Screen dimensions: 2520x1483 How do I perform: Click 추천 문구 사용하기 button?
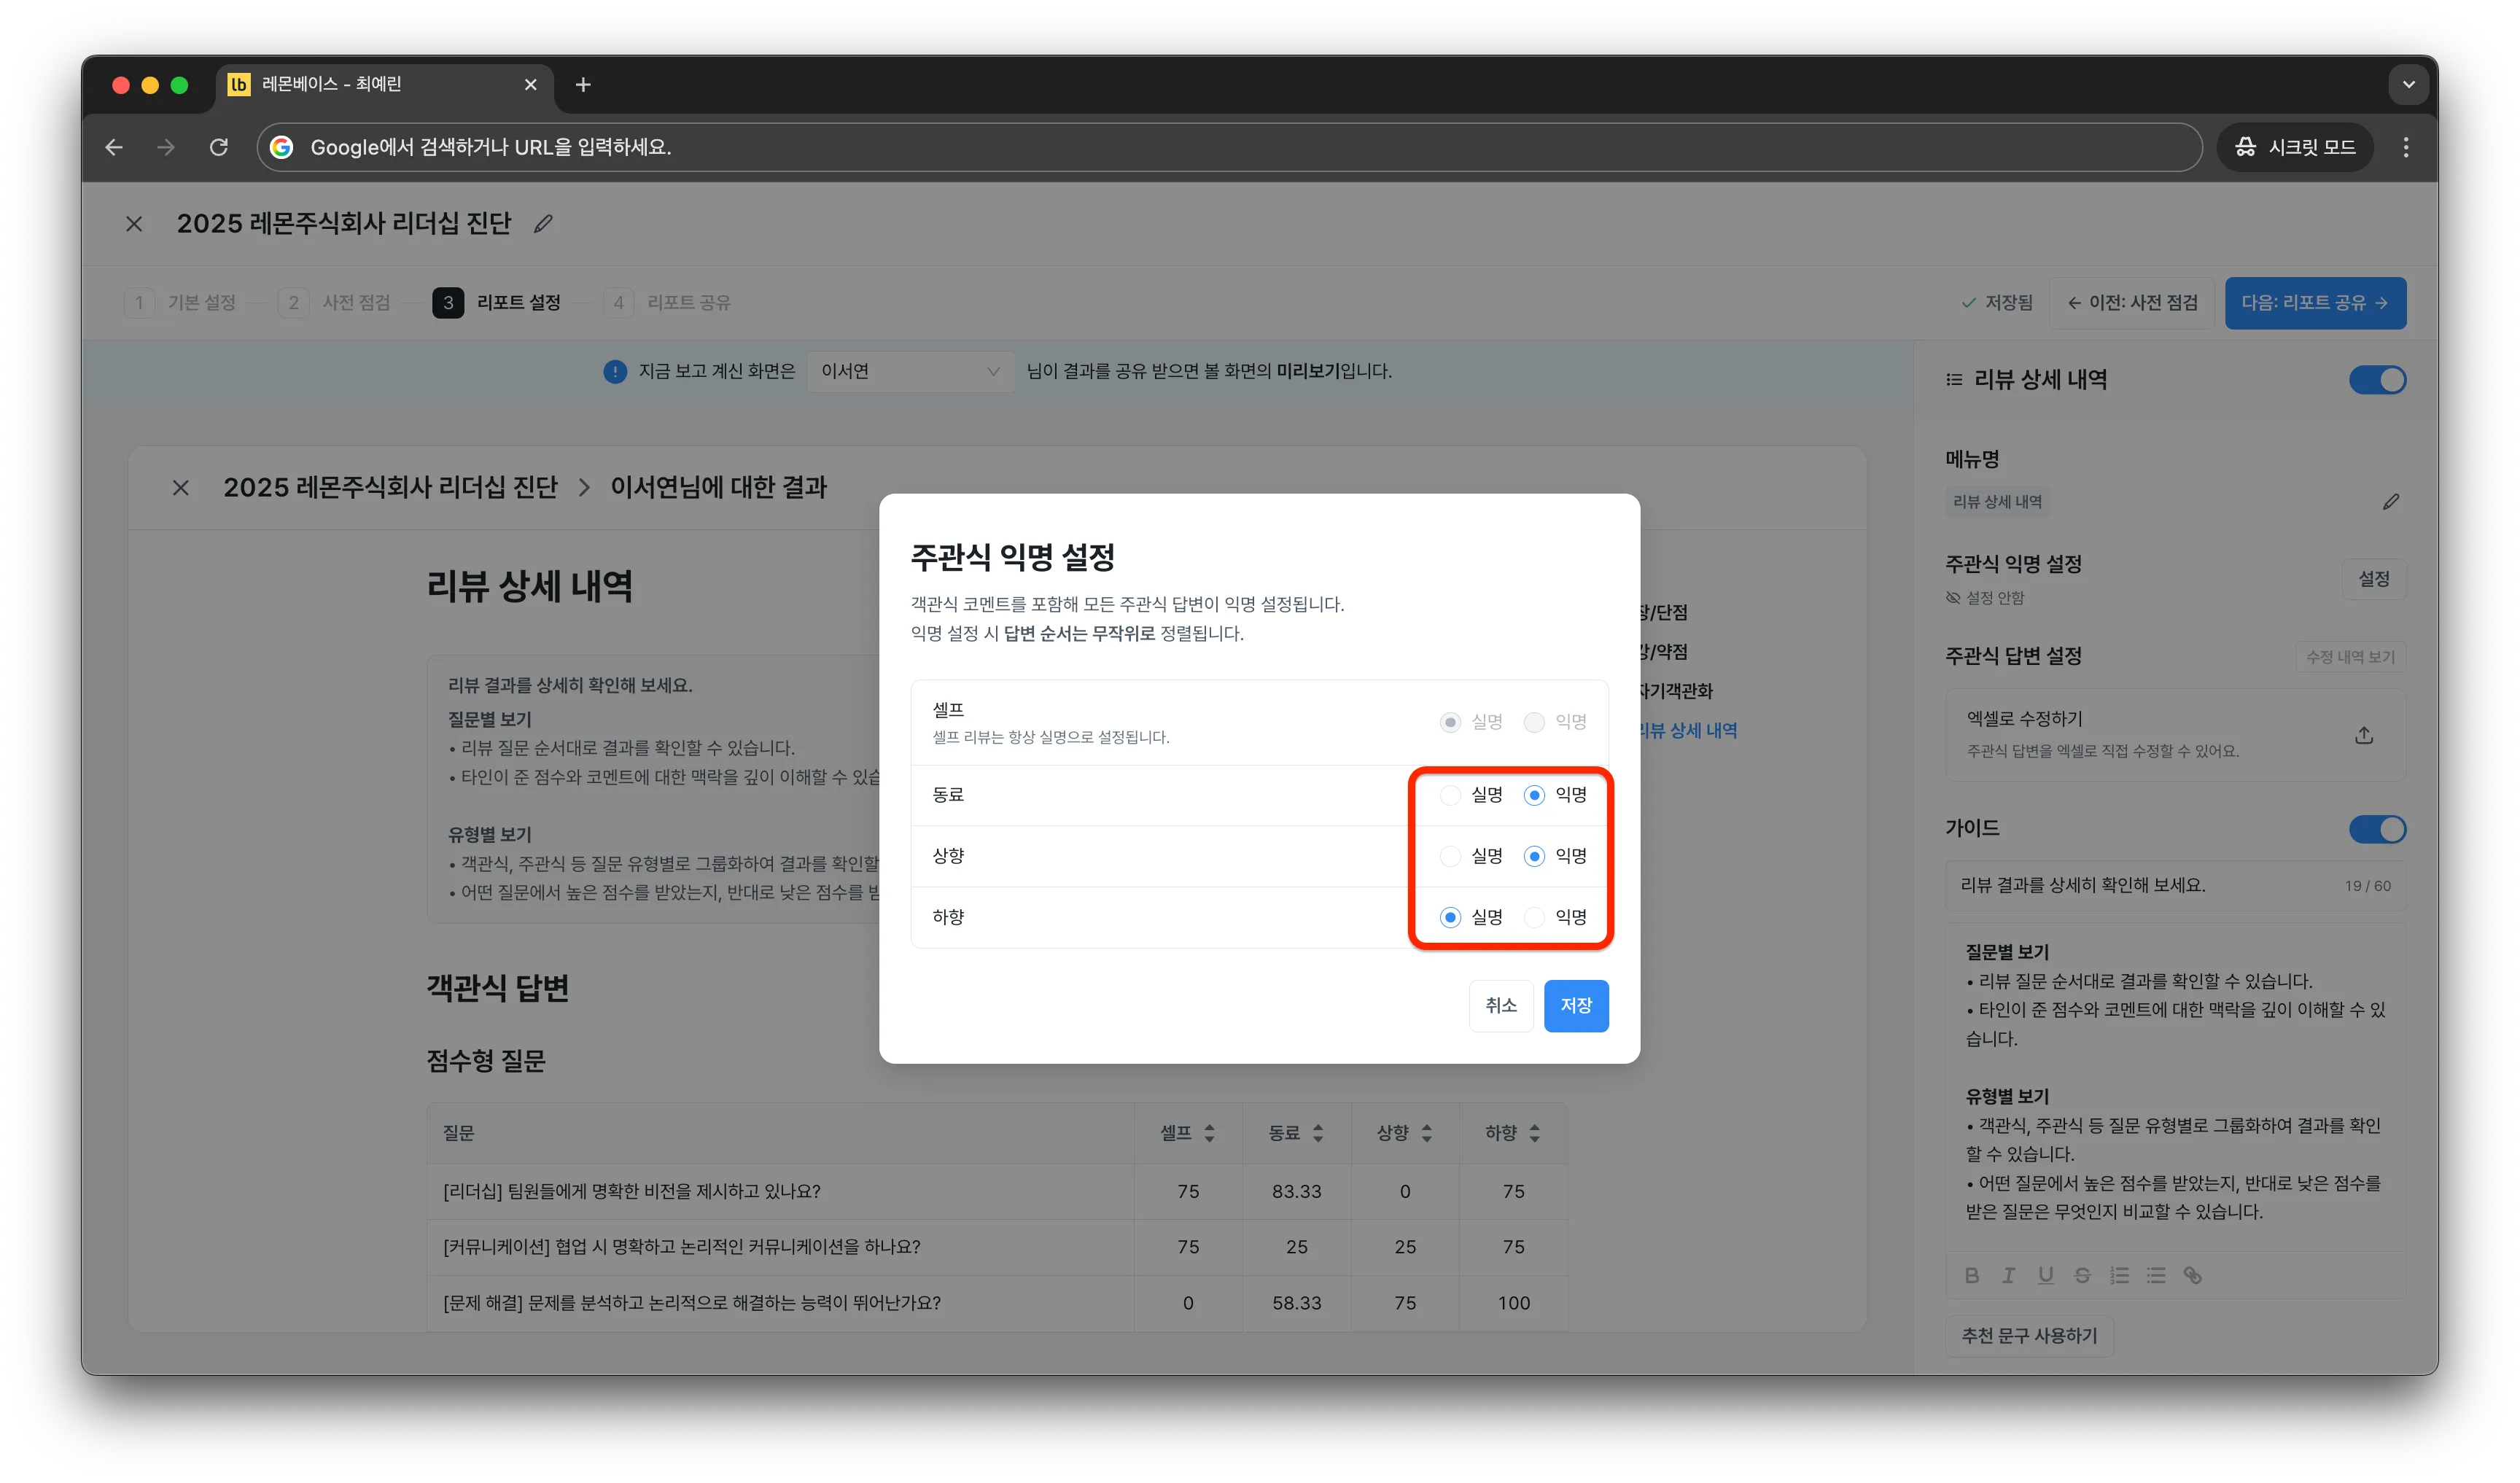click(x=2029, y=1336)
